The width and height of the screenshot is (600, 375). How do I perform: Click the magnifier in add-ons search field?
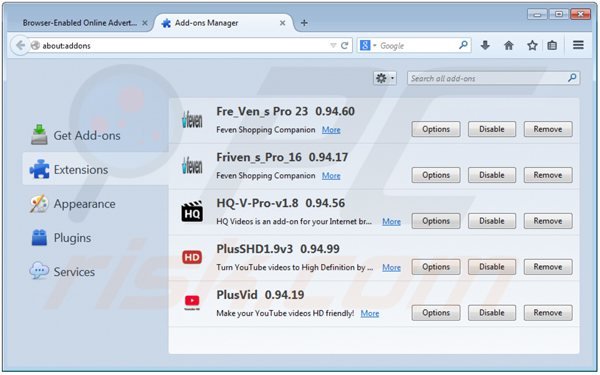[572, 78]
